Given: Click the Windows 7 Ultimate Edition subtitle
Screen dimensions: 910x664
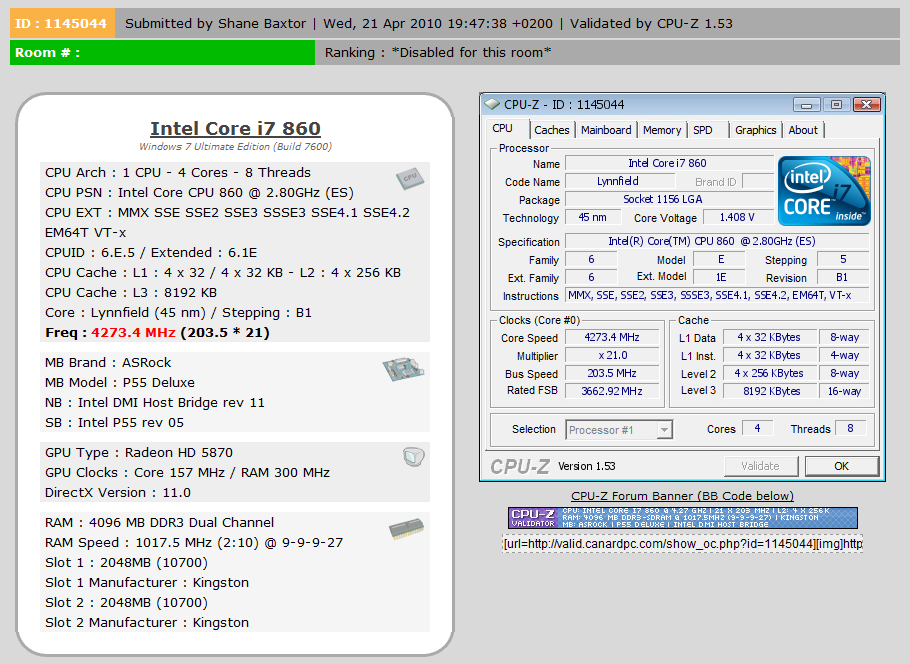Looking at the screenshot, I should coord(235,146).
